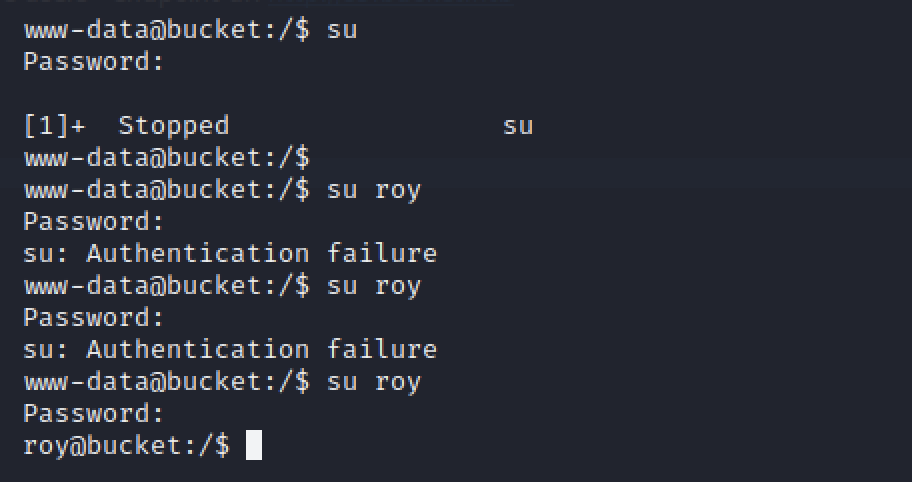Click the su command name right of Stopped
Viewport: 912px width, 482px height.
[x=518, y=126]
